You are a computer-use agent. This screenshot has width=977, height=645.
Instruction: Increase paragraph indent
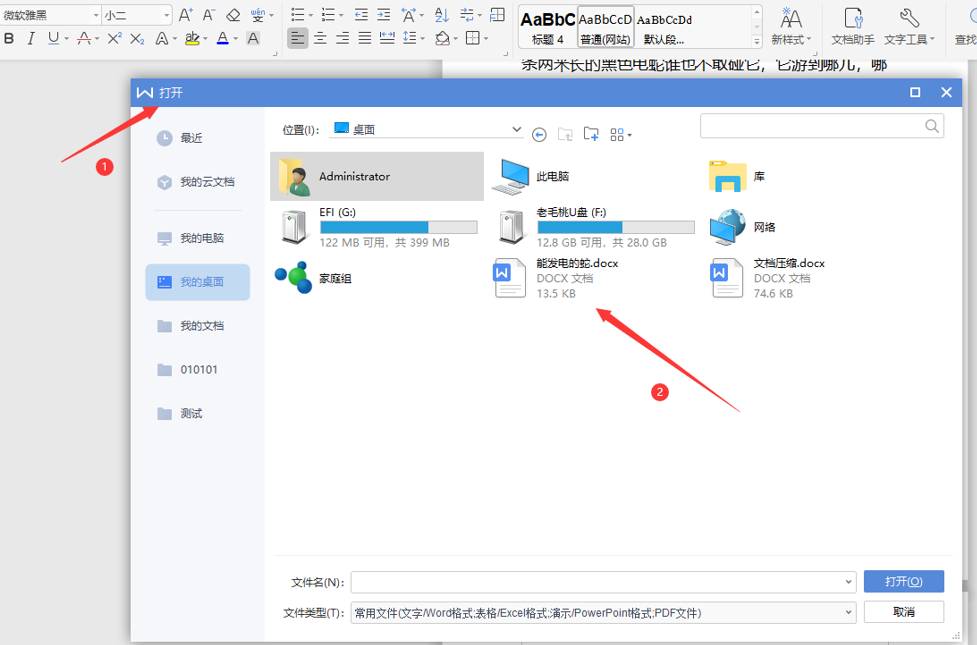point(384,15)
